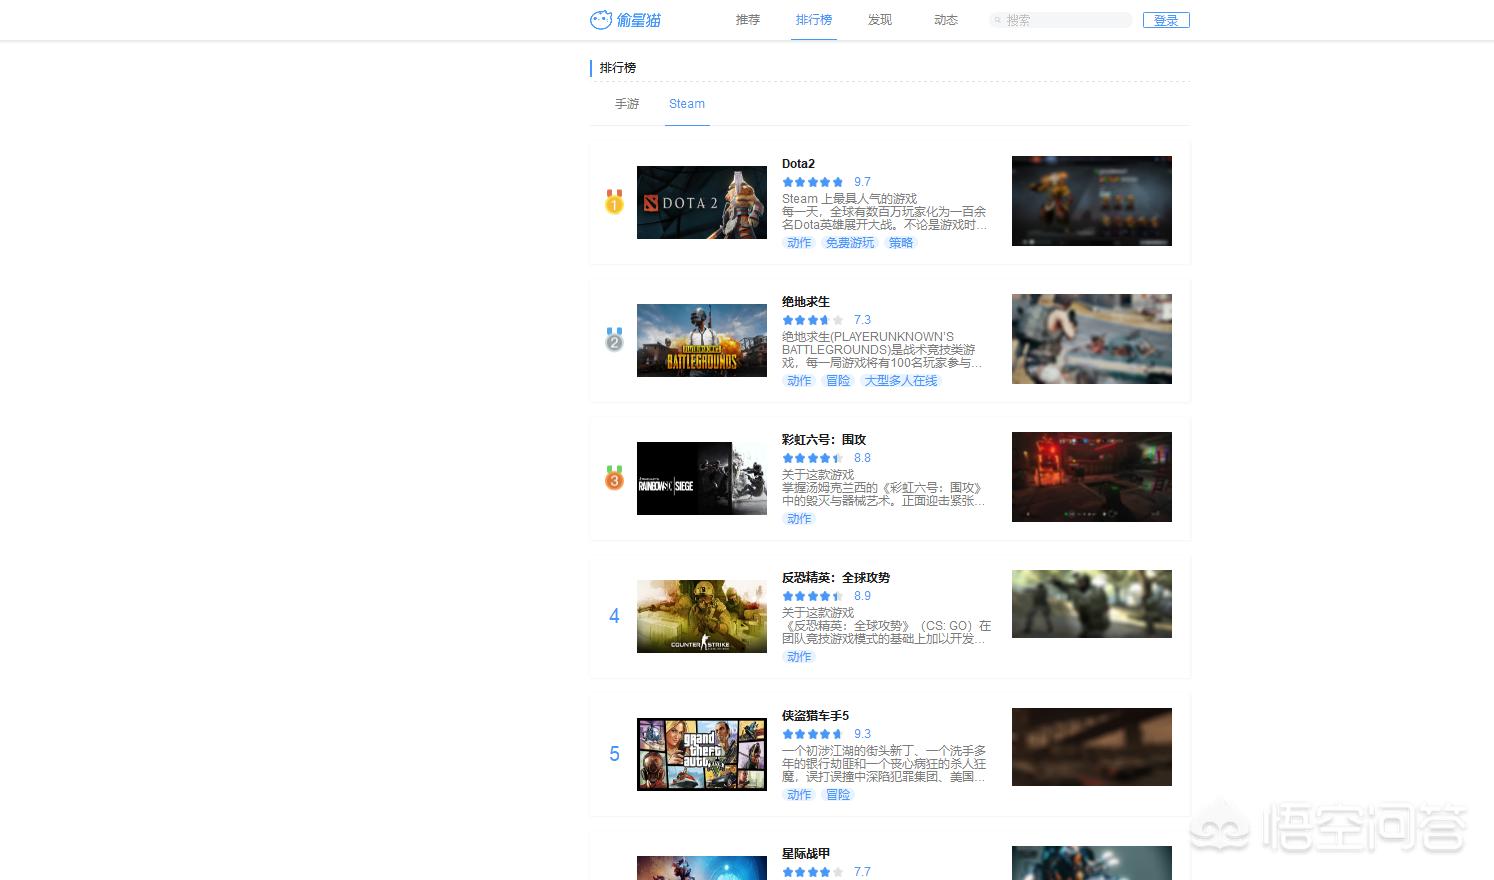
Task: Open 动态 in the top navigation
Action: 946,20
